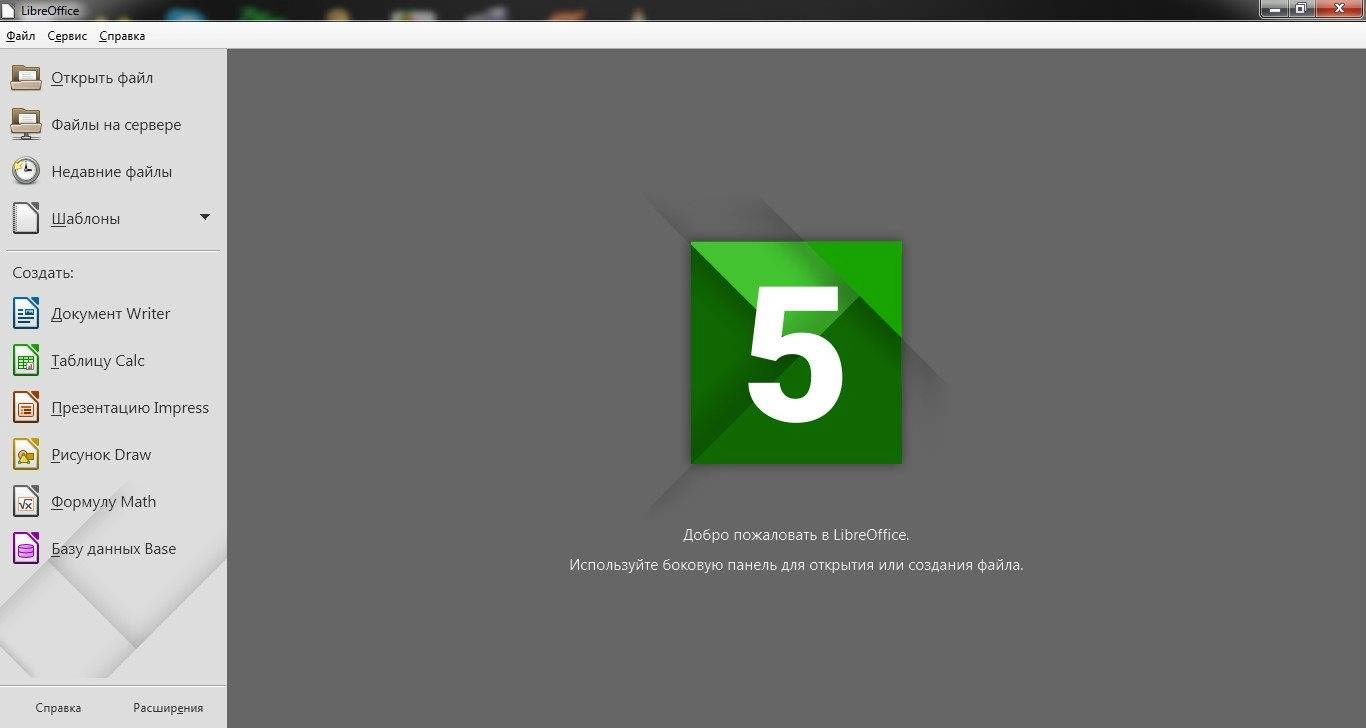
Task: Click the LibreOffice title bar document icon
Action: pyautogui.click(x=9, y=10)
